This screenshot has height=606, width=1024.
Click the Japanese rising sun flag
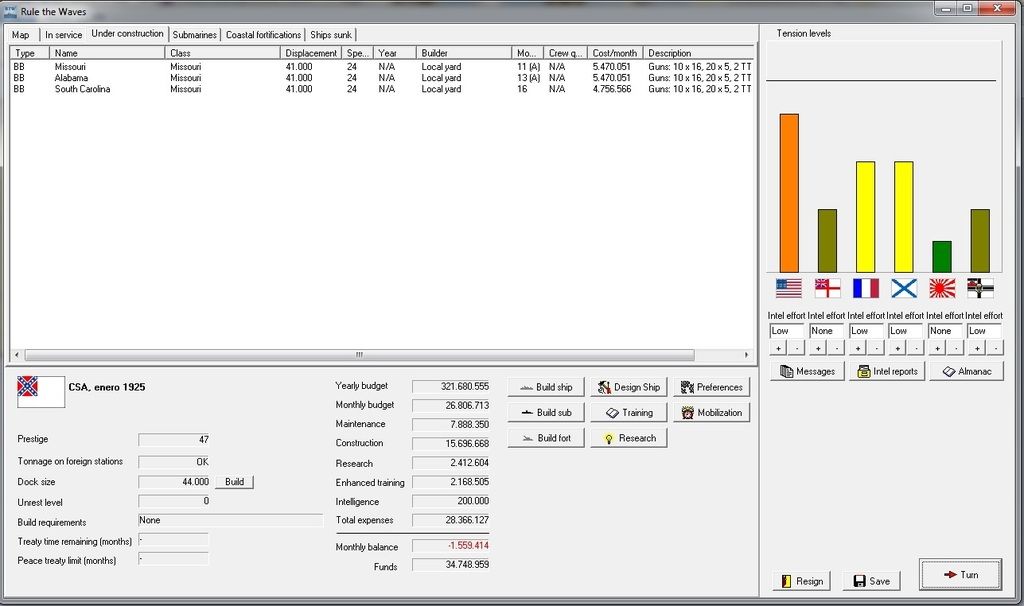tap(942, 288)
